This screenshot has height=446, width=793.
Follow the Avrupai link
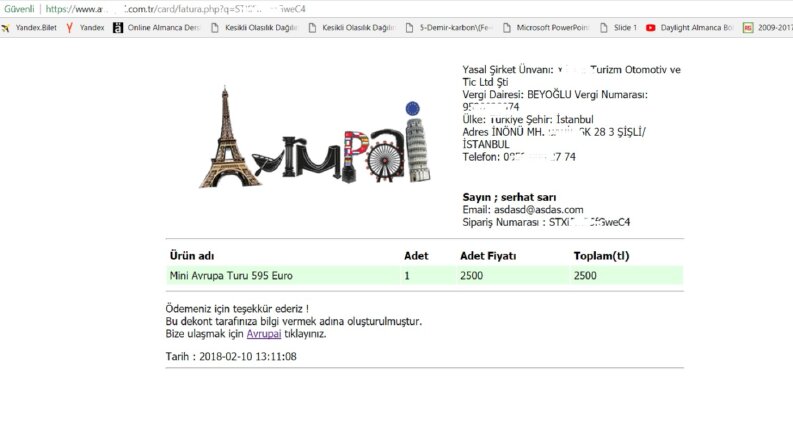(263, 334)
